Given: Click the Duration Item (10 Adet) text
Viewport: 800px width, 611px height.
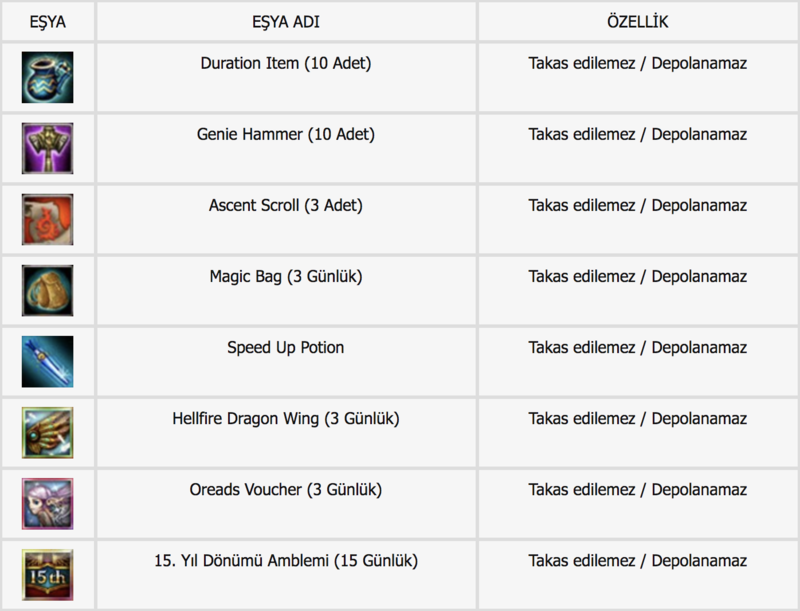Looking at the screenshot, I should pos(286,63).
